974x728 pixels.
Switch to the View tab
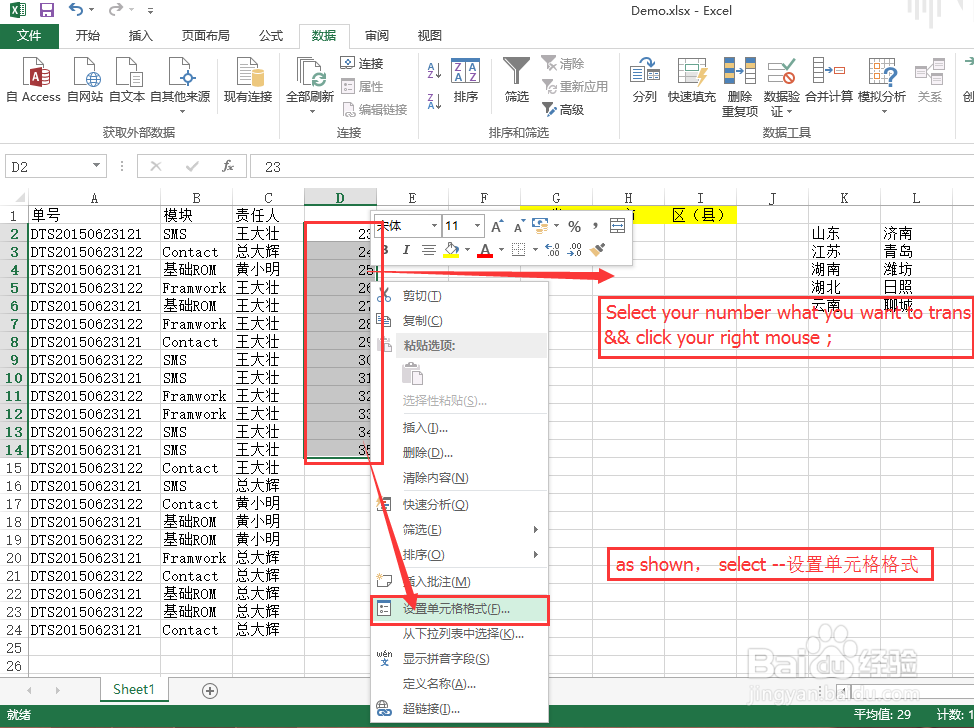[x=430, y=35]
